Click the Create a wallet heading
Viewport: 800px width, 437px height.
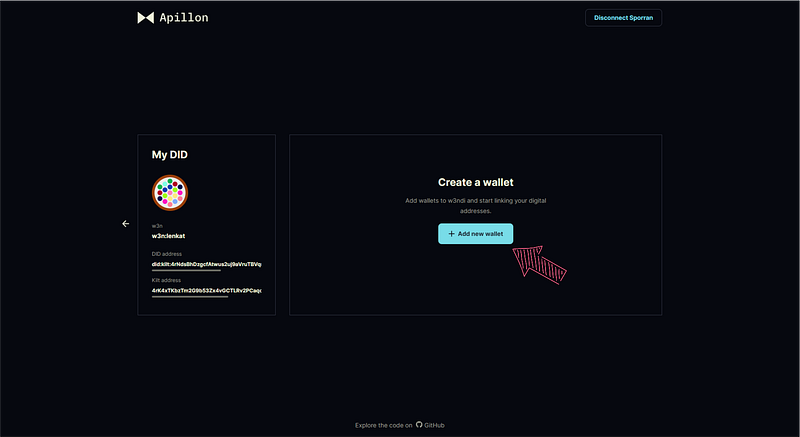(476, 182)
